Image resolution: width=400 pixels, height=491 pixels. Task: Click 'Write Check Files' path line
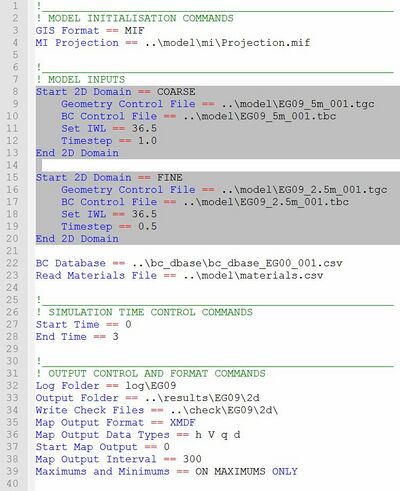(x=157, y=410)
